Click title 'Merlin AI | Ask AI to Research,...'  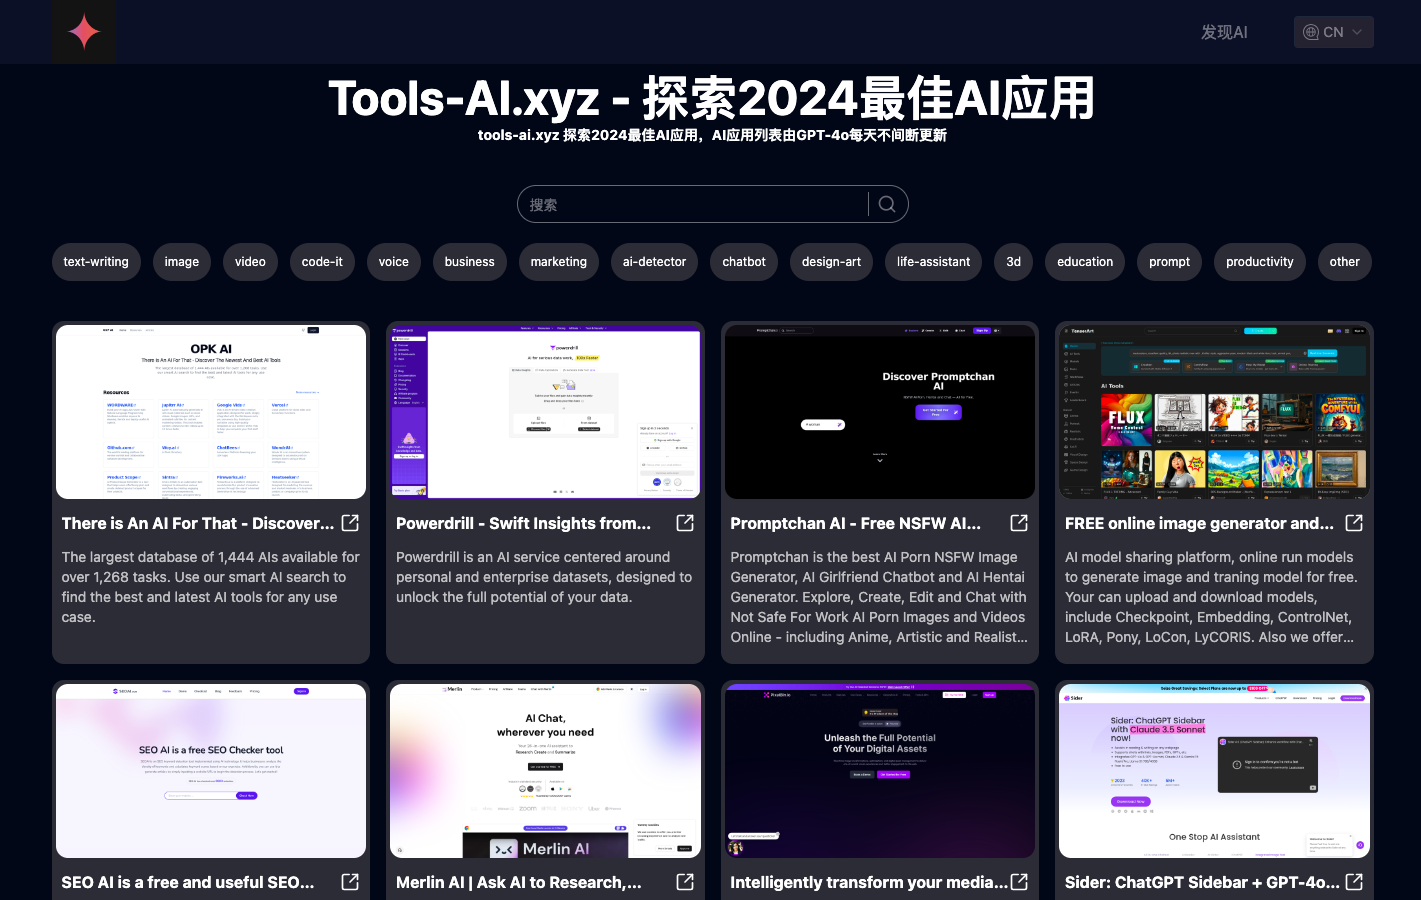519,882
